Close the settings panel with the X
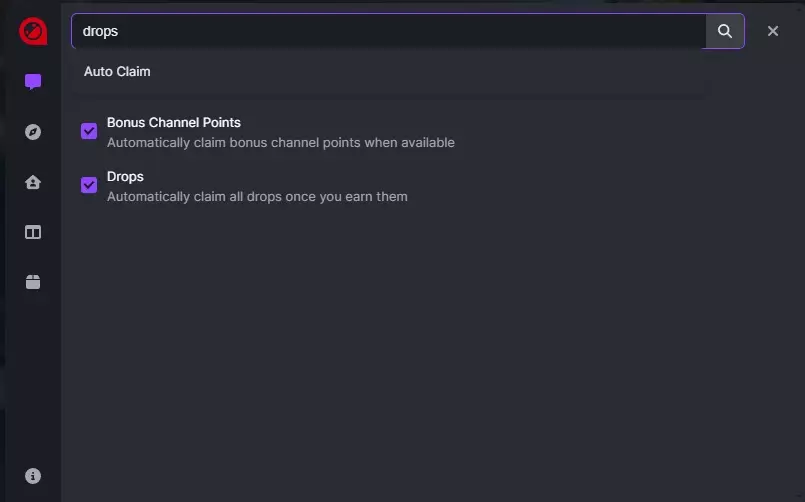805x502 pixels. (x=773, y=31)
